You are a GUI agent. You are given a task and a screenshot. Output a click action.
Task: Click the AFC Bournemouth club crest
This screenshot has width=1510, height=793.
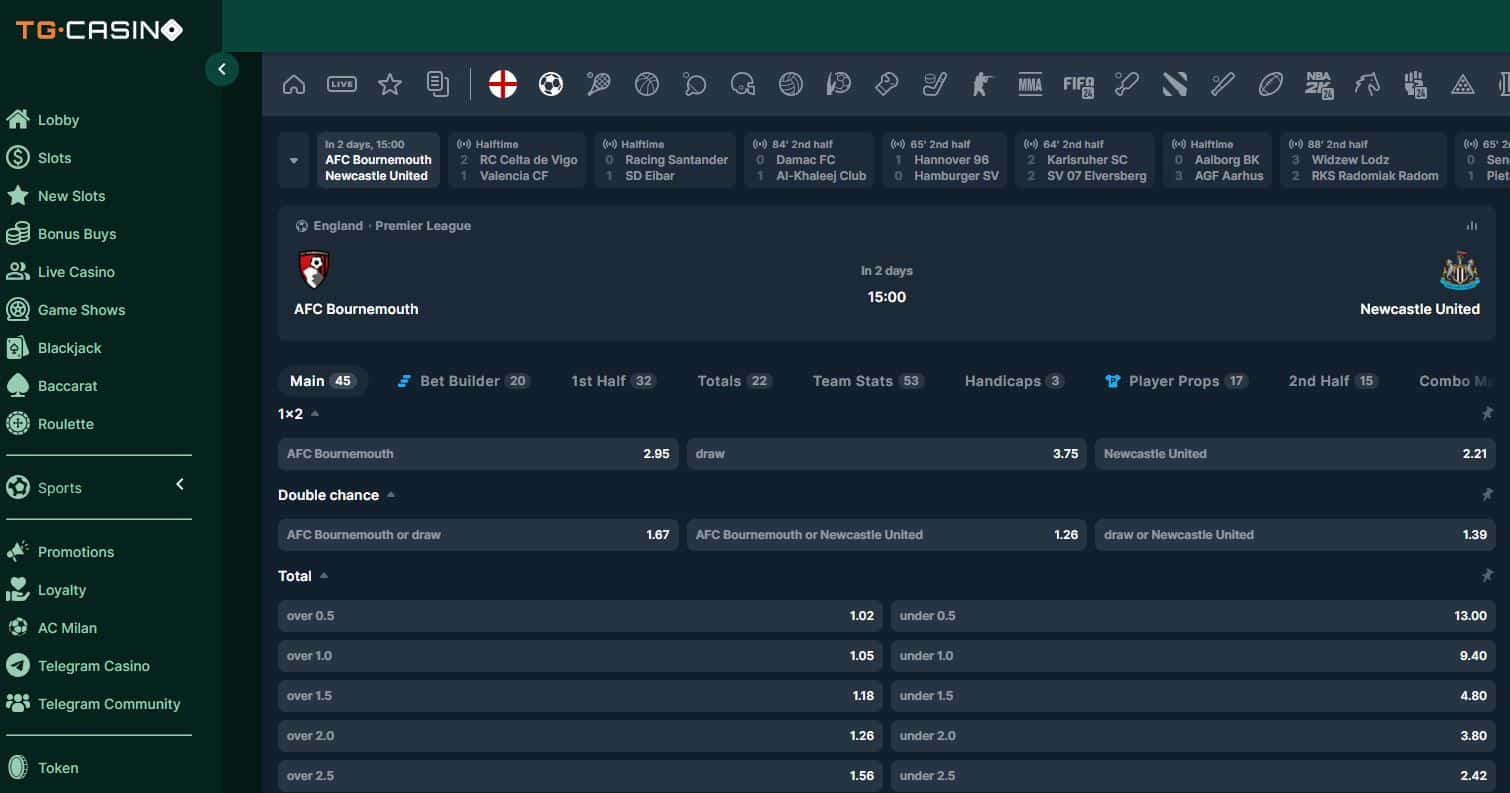(x=314, y=270)
